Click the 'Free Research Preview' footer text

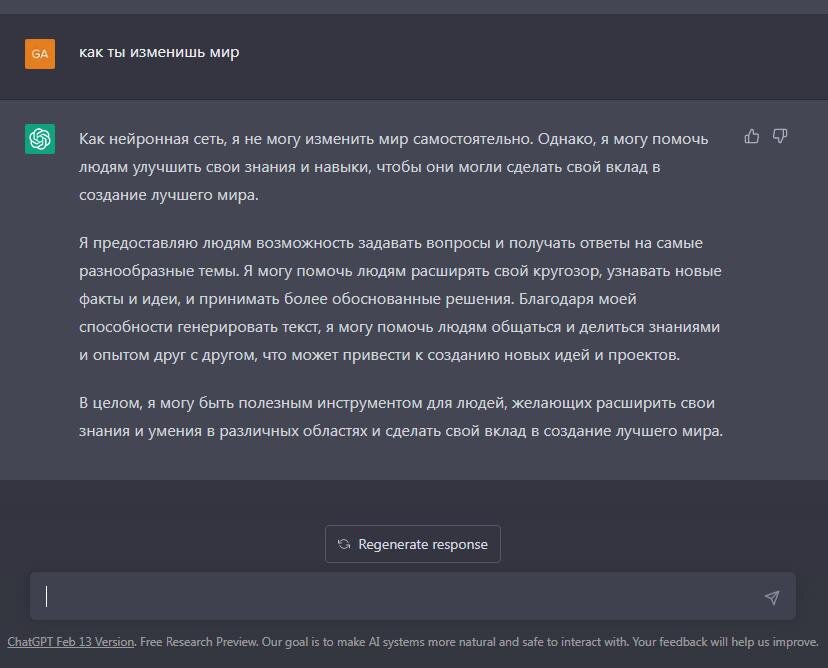pos(199,641)
